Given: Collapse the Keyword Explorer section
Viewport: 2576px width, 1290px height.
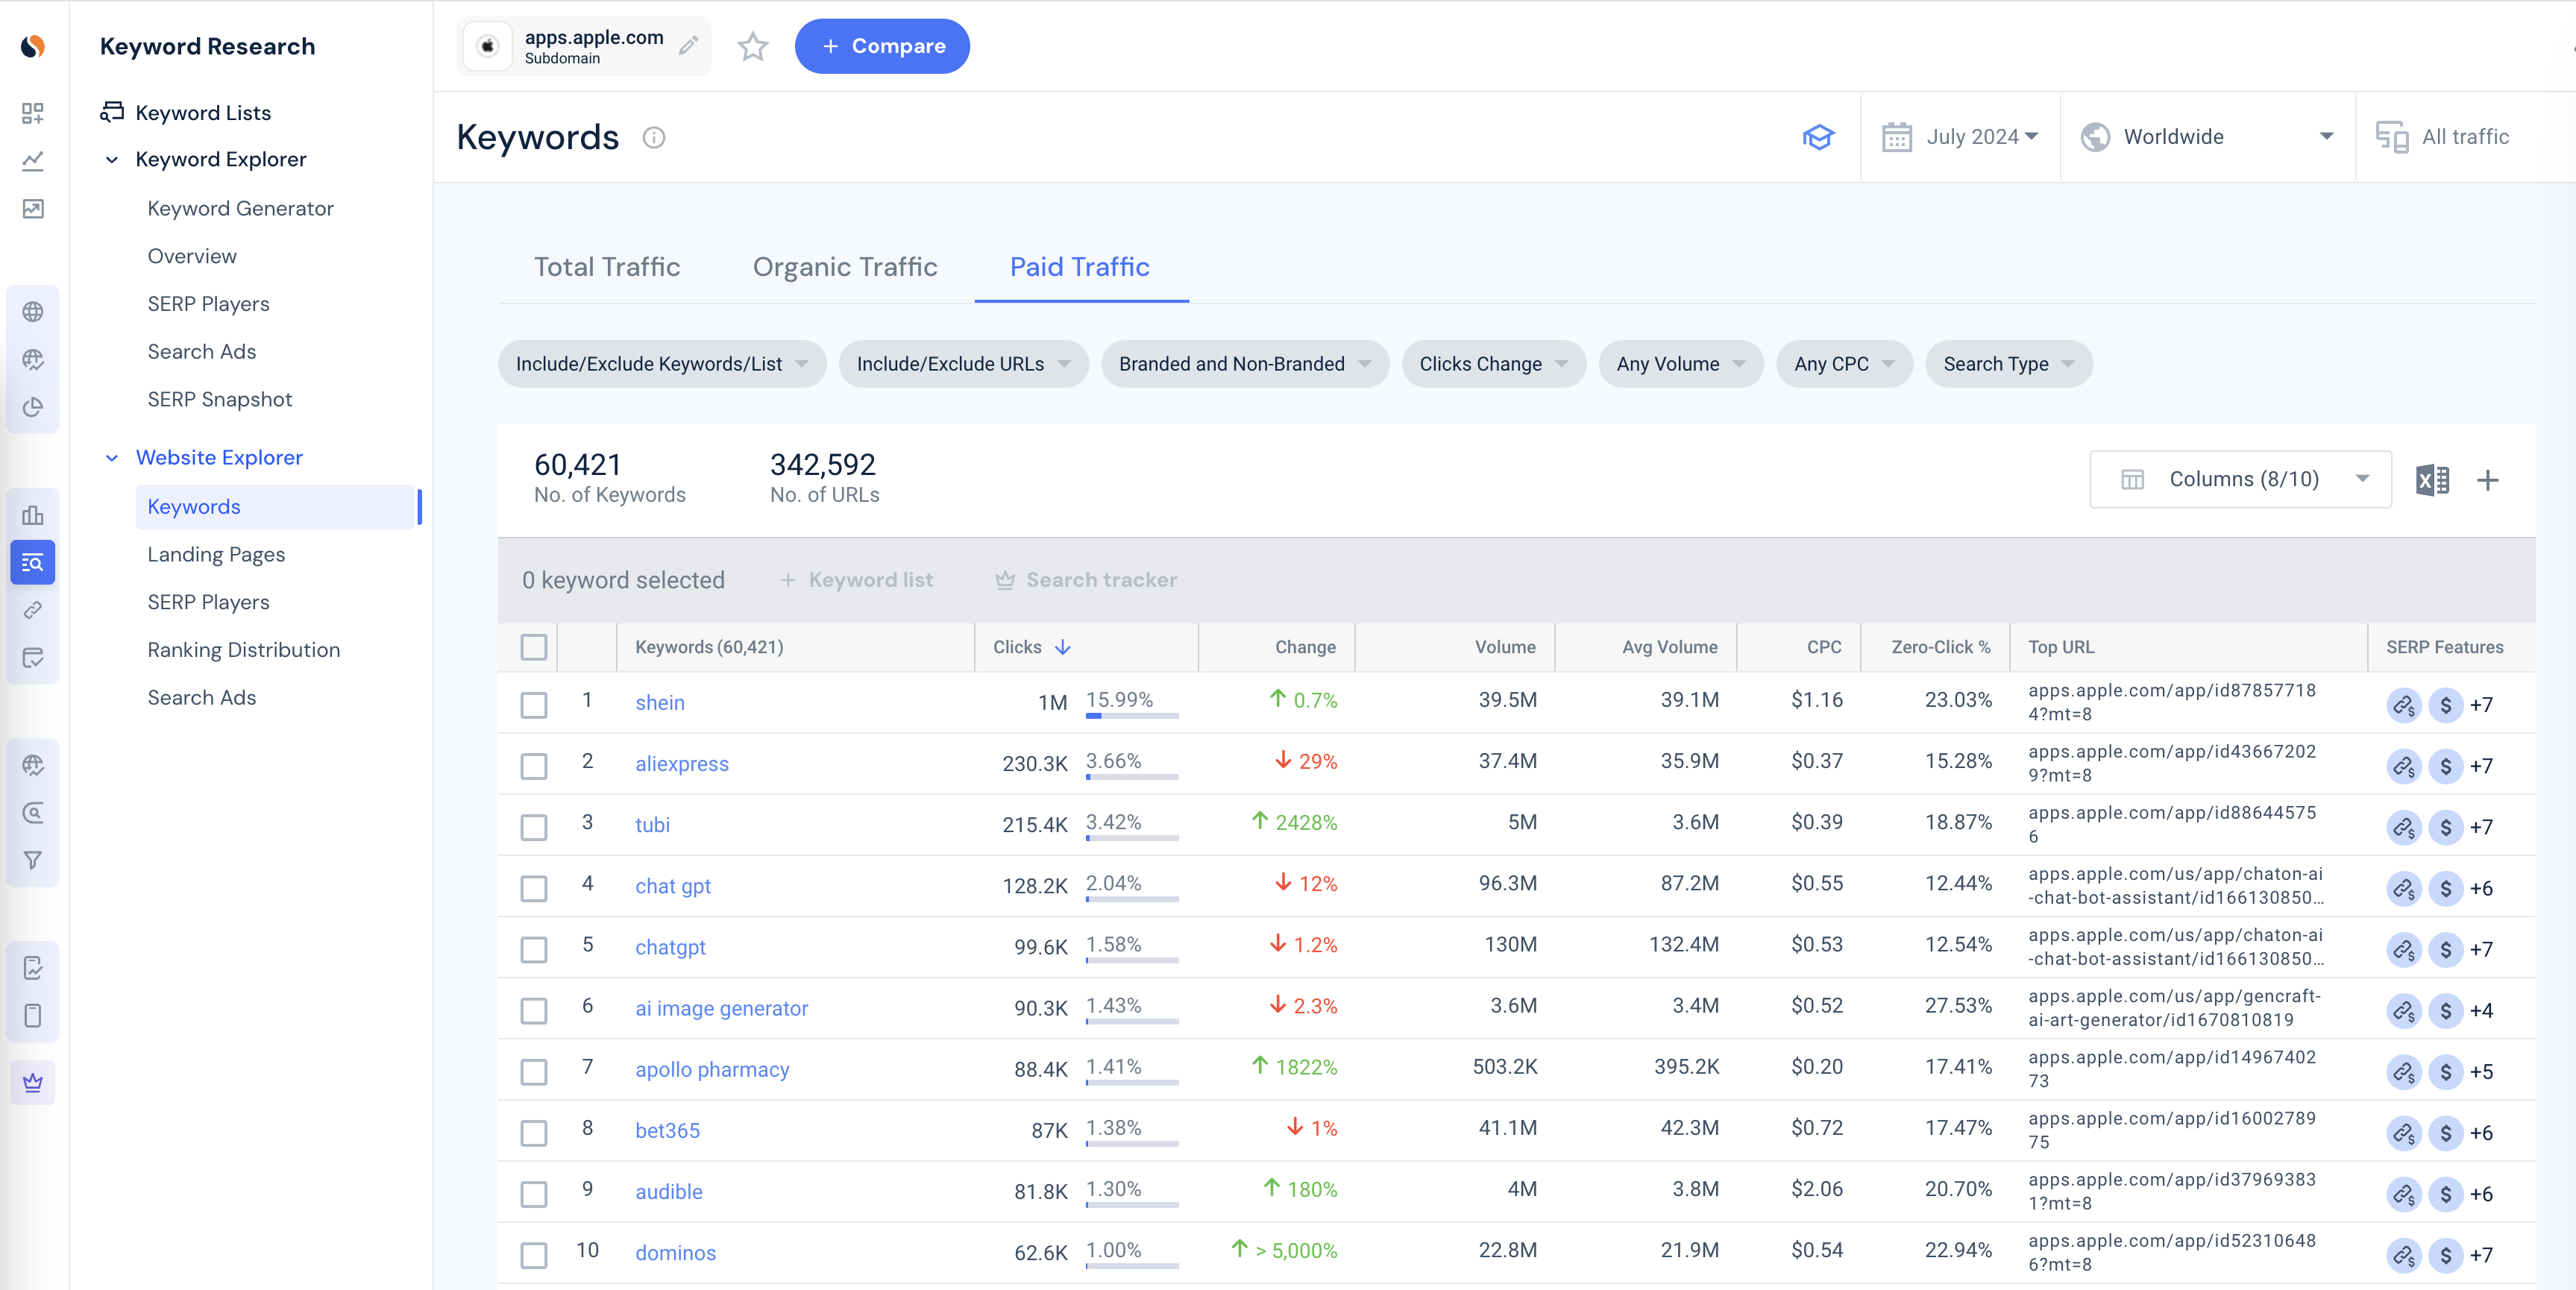Looking at the screenshot, I should pyautogui.click(x=112, y=160).
